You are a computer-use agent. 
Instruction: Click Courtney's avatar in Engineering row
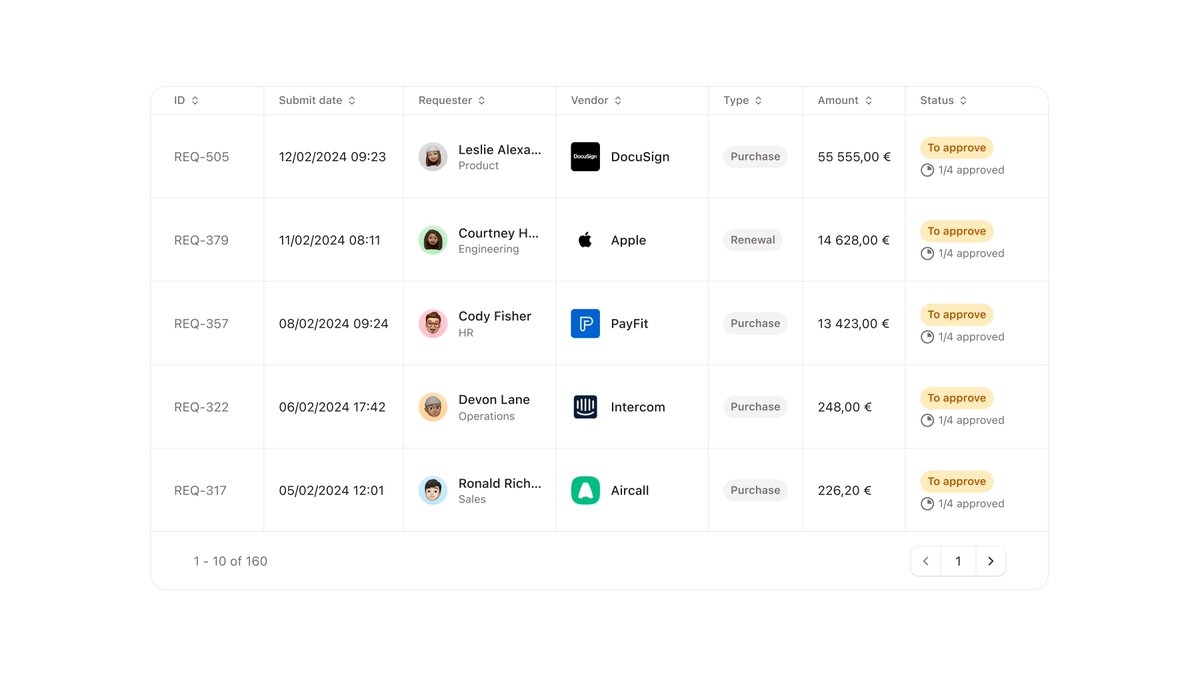click(433, 240)
